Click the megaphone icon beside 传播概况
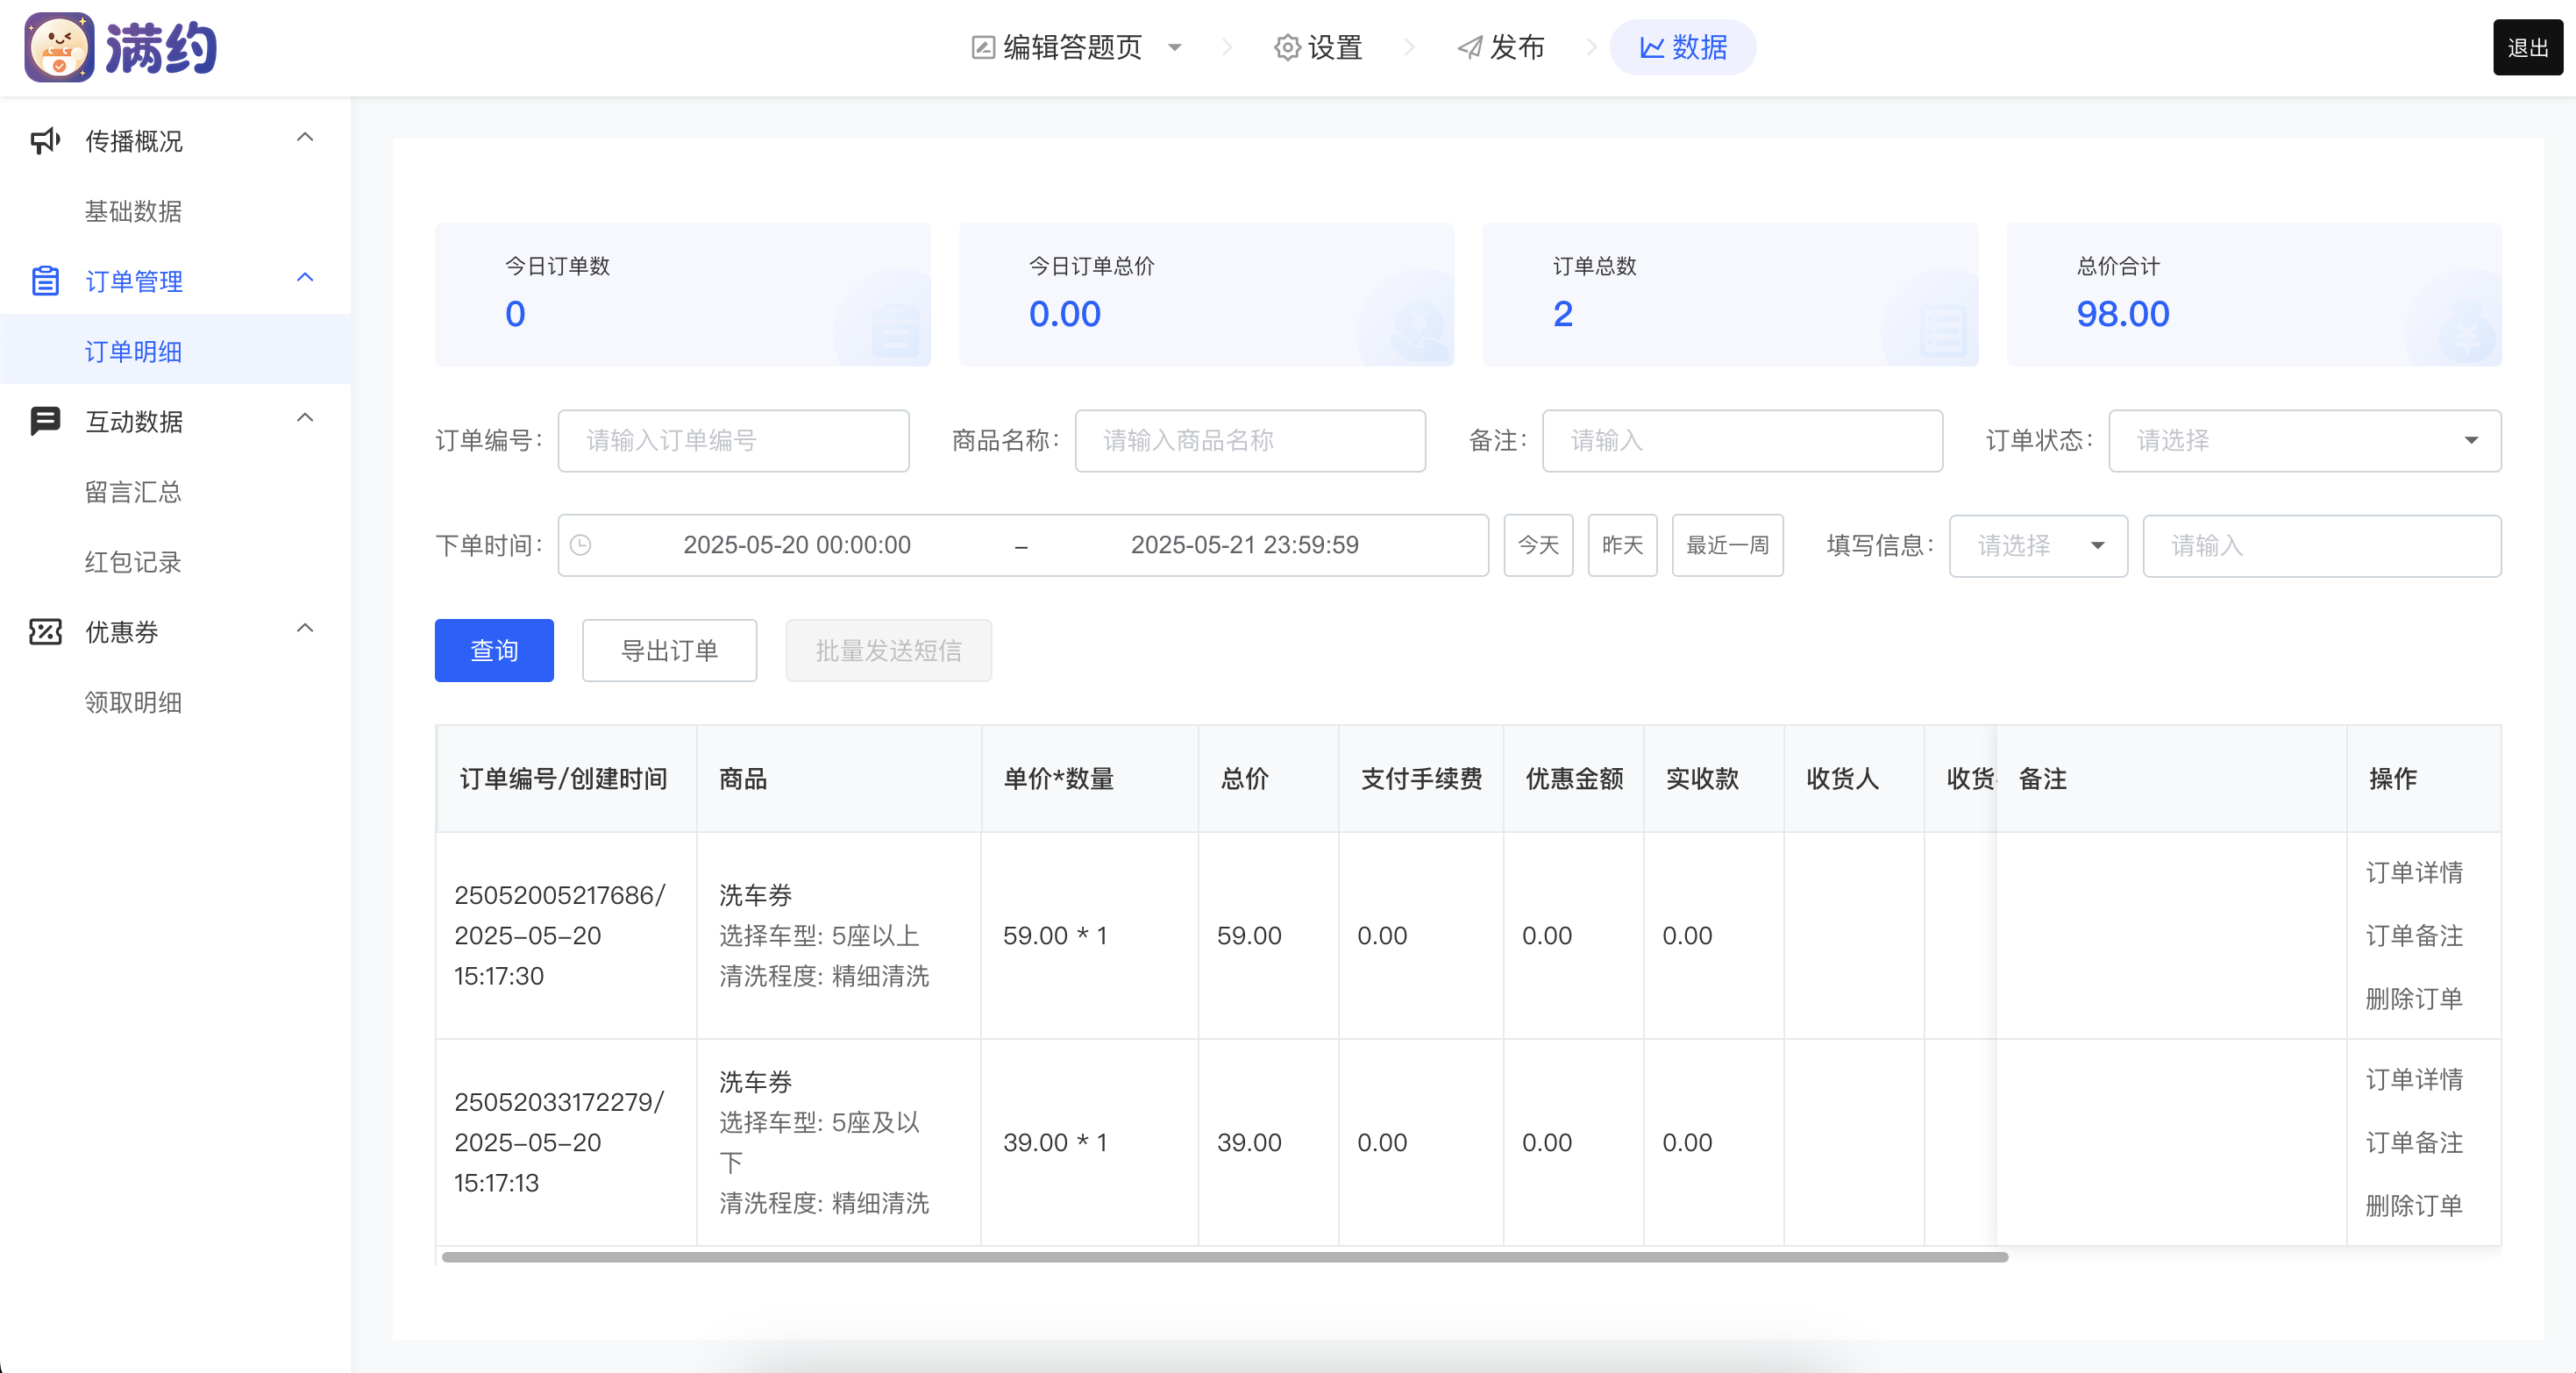 [45, 141]
